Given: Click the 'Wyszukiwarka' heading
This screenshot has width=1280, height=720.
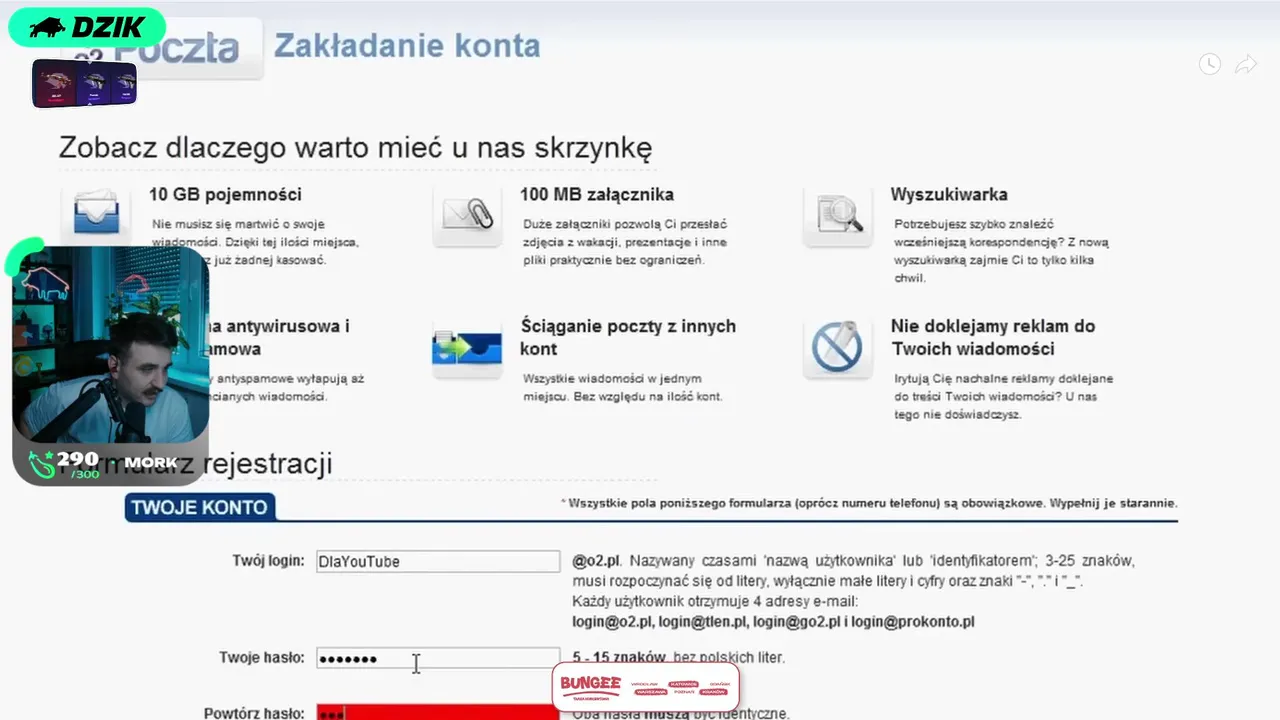Looking at the screenshot, I should point(949,194).
